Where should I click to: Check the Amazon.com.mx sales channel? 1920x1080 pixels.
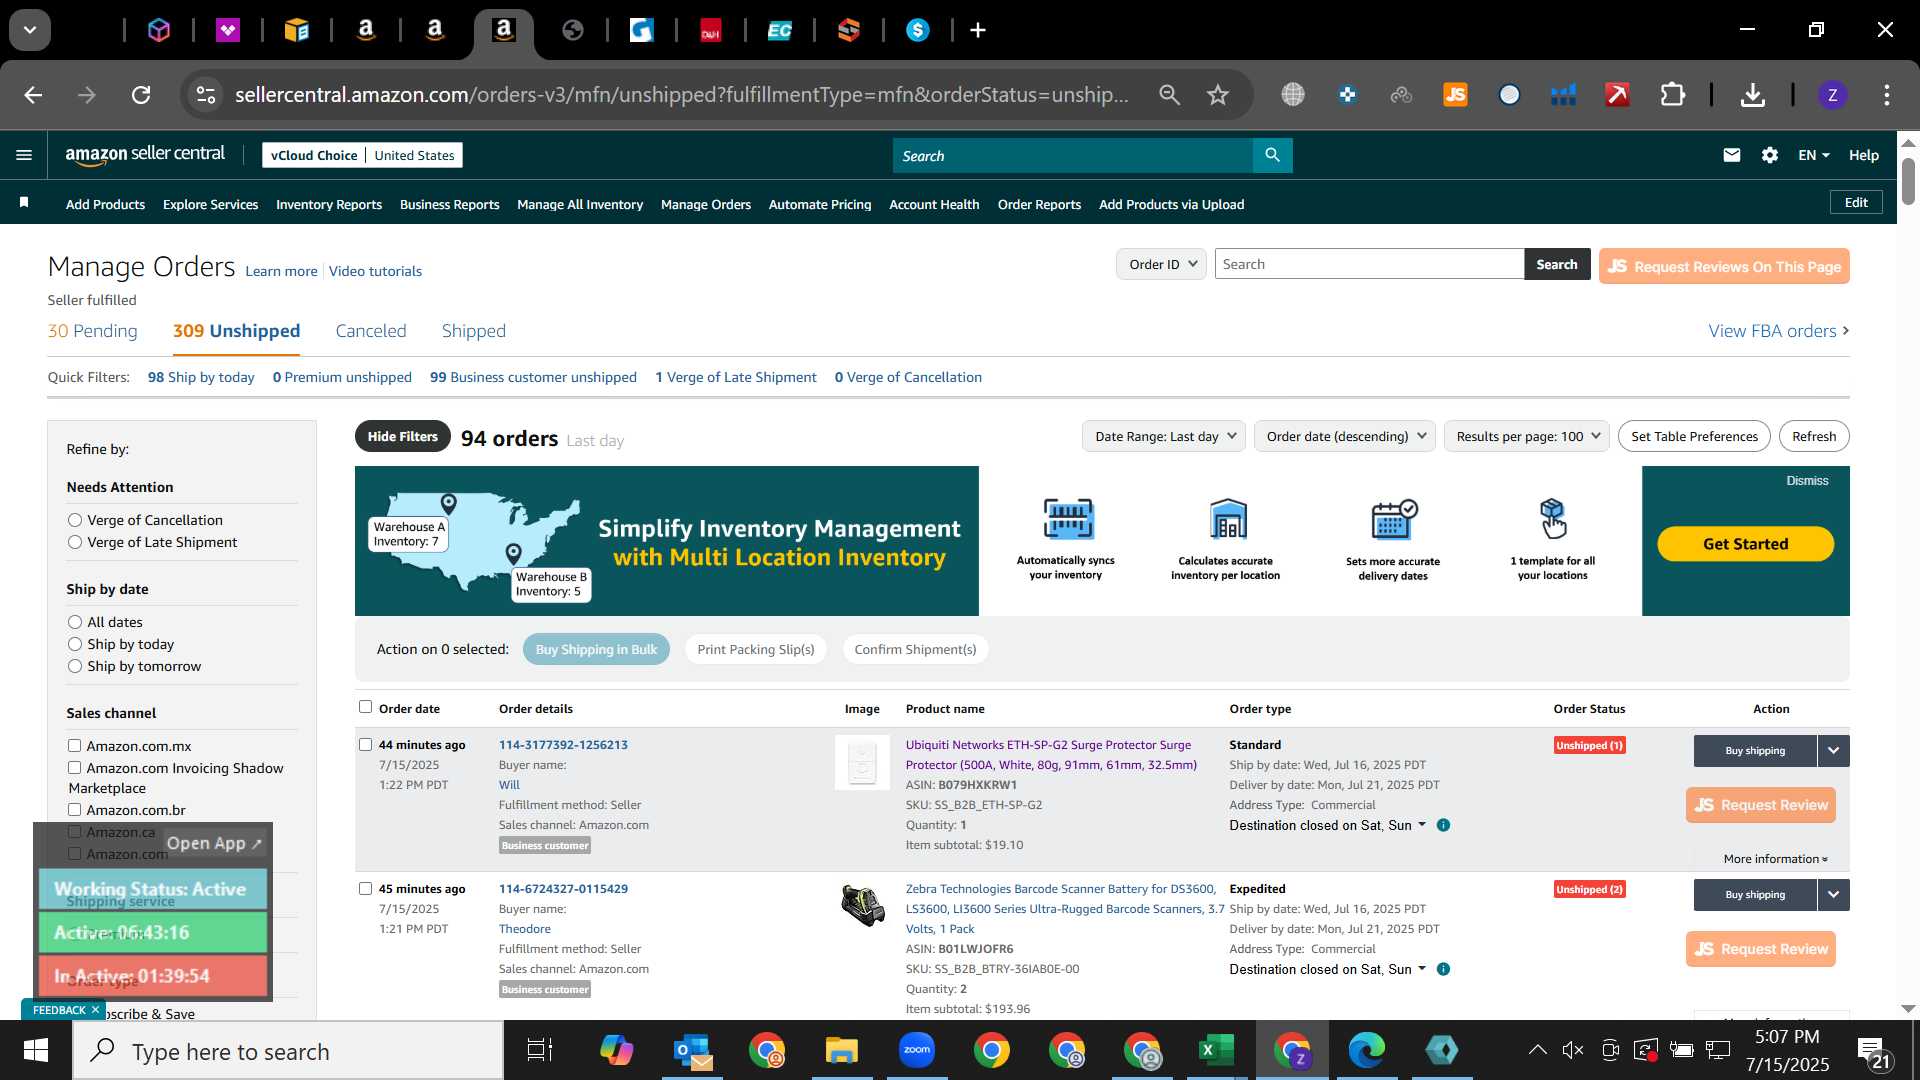click(74, 746)
